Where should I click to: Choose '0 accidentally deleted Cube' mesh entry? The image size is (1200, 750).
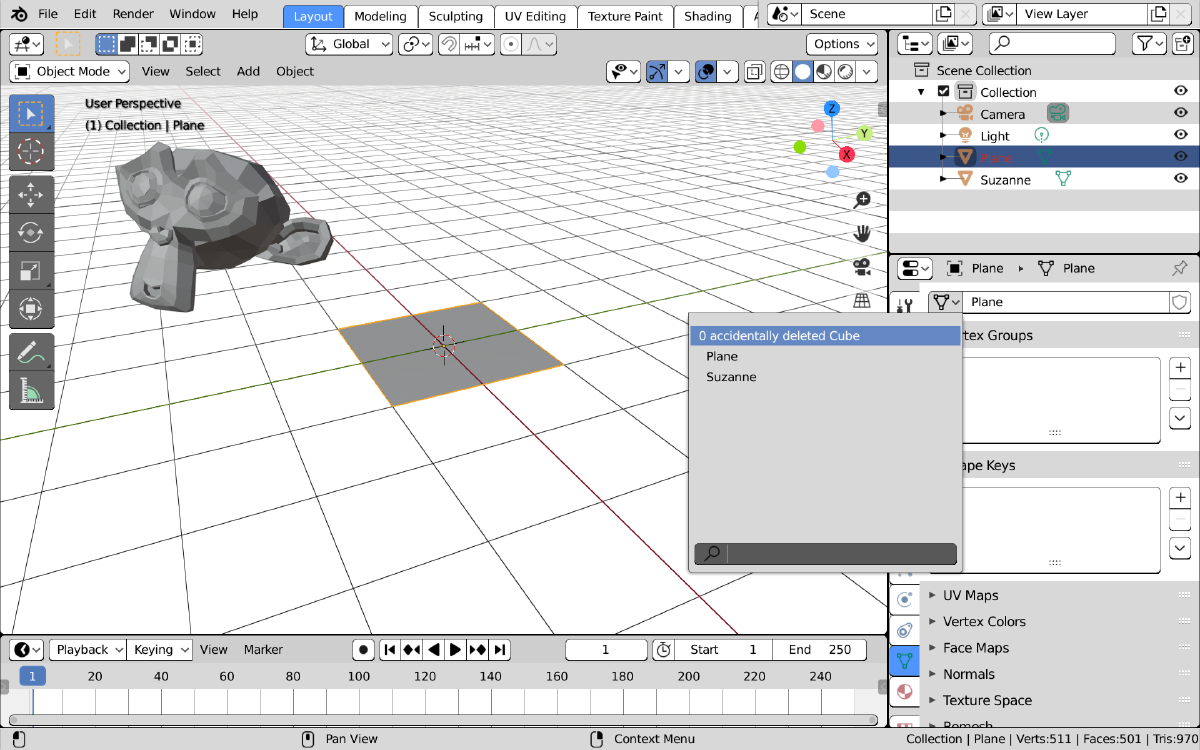(825, 336)
